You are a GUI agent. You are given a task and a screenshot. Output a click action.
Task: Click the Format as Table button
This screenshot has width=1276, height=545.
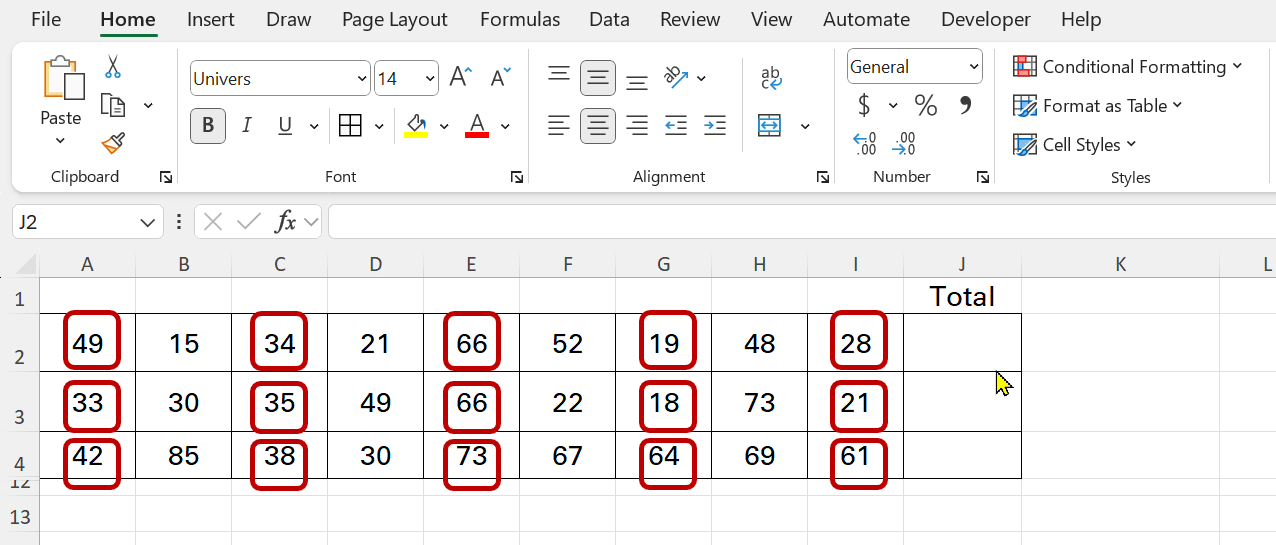pos(1097,106)
